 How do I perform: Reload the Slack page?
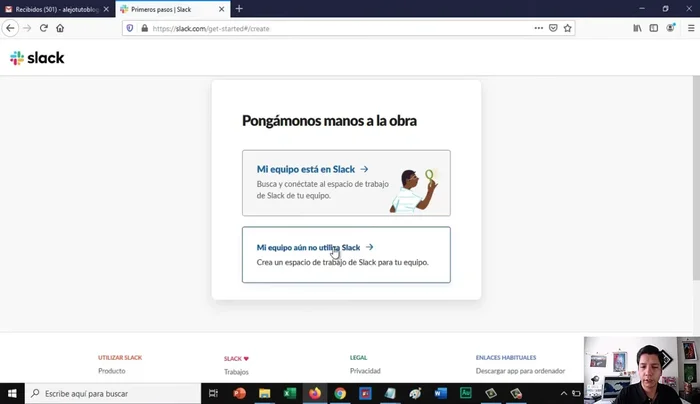tap(43, 28)
